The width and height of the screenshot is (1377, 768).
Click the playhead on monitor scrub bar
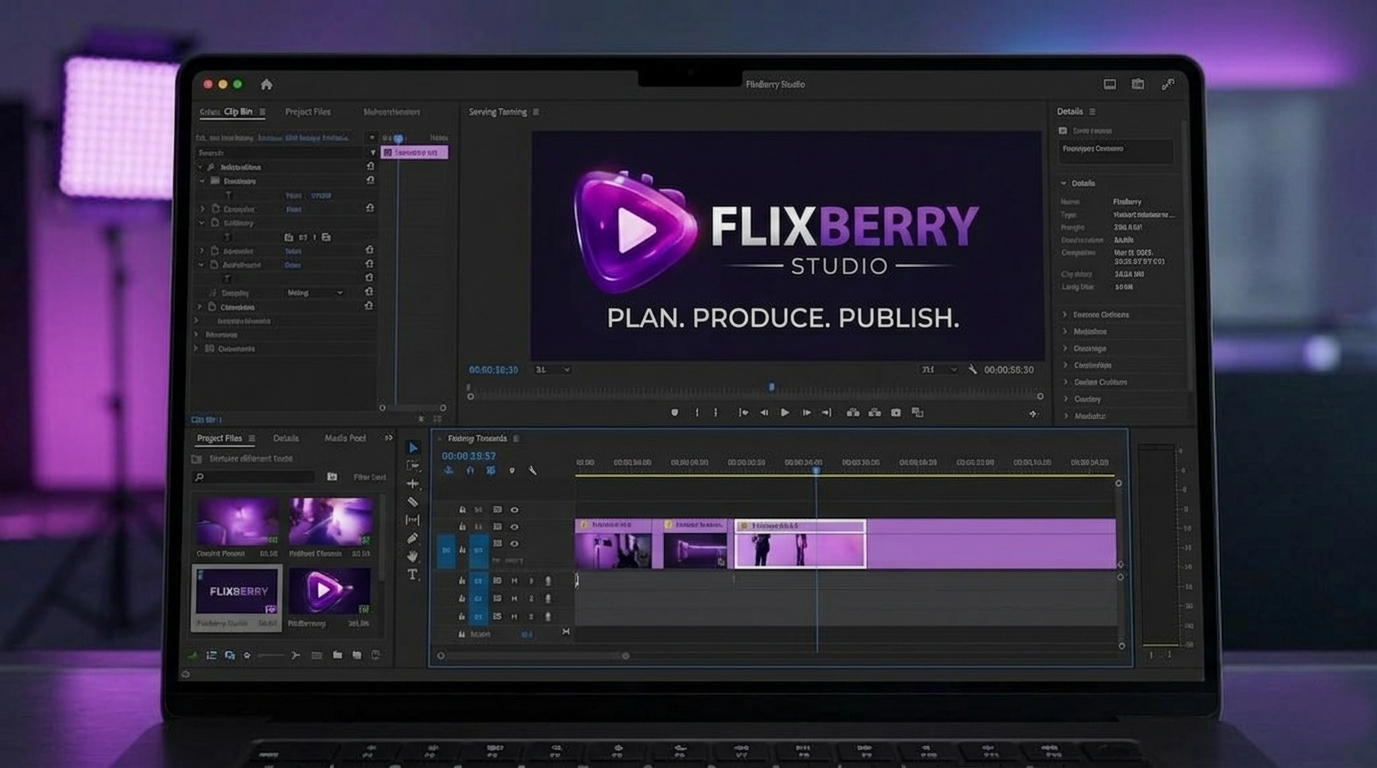tap(771, 387)
